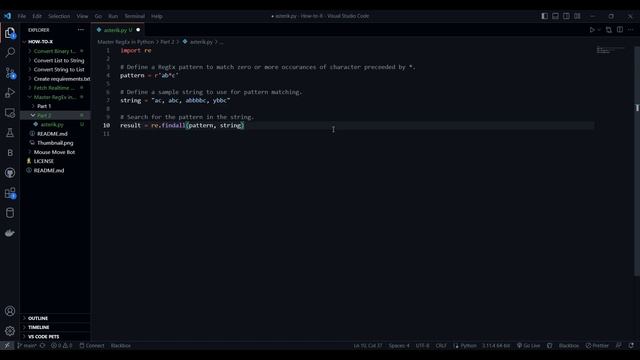
Task: Expand the Convert List to String folder
Action: click(x=55, y=60)
